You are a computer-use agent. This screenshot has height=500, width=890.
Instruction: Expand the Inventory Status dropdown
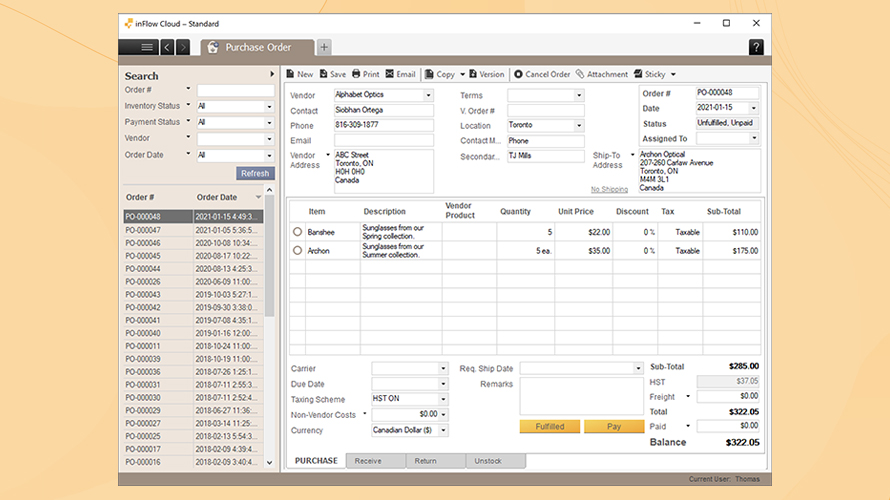269,106
